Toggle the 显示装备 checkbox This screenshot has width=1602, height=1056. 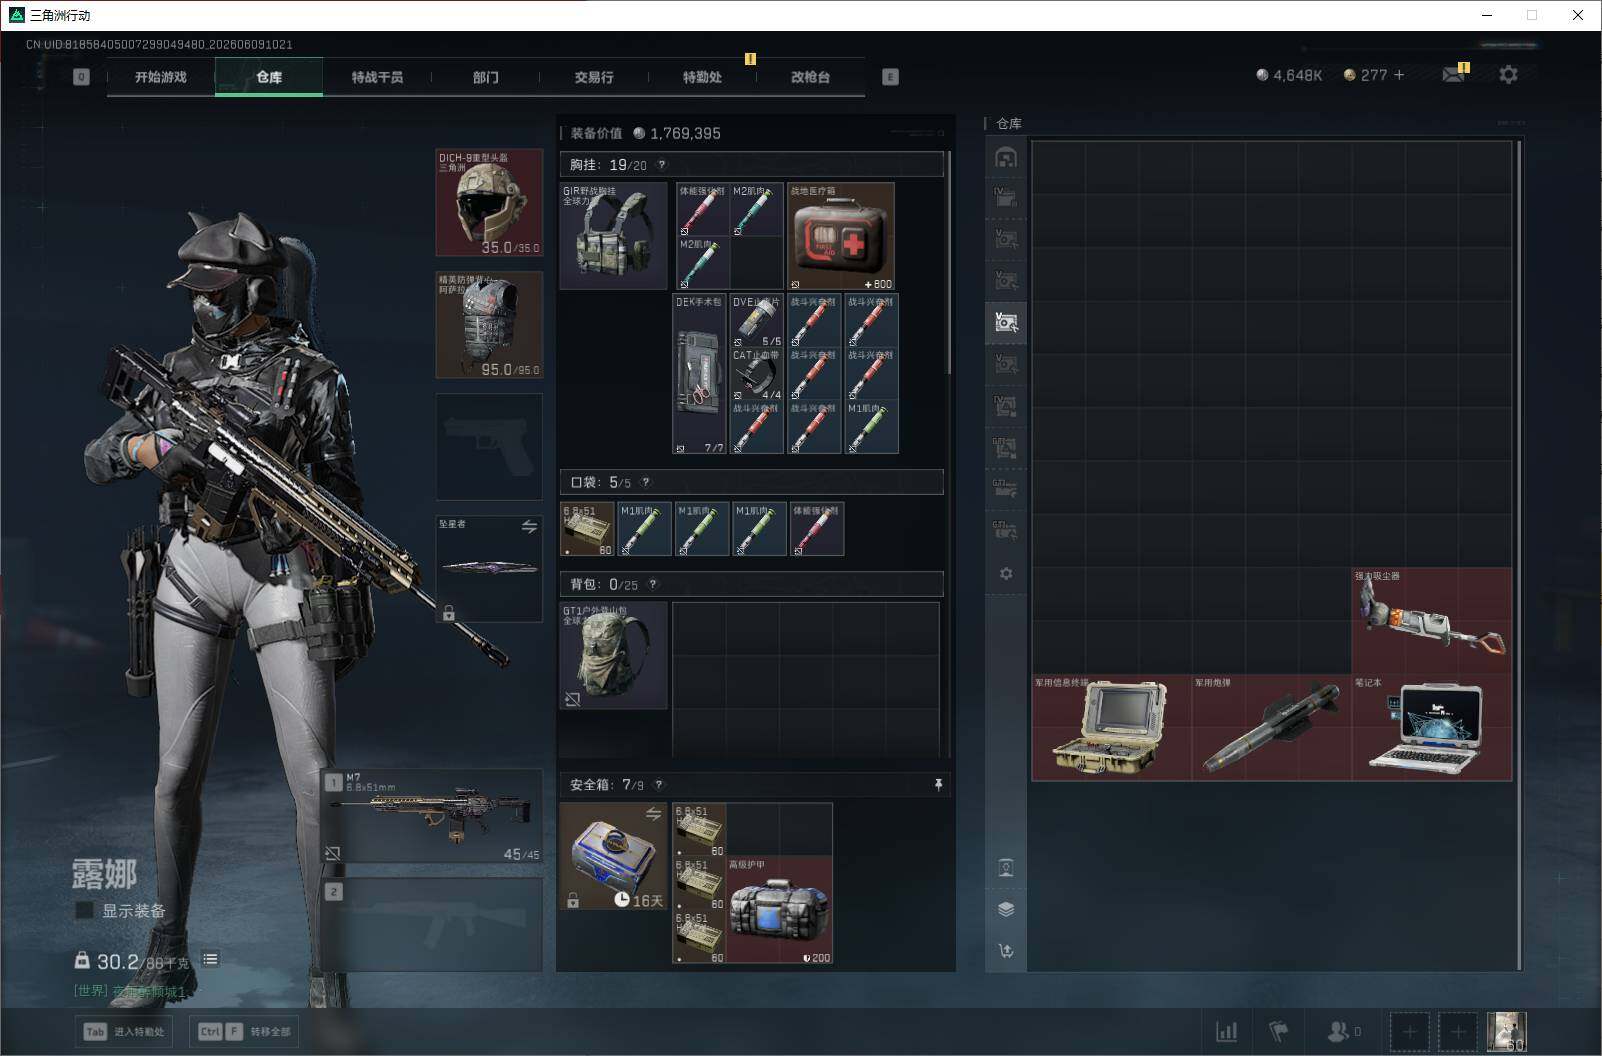[x=85, y=910]
